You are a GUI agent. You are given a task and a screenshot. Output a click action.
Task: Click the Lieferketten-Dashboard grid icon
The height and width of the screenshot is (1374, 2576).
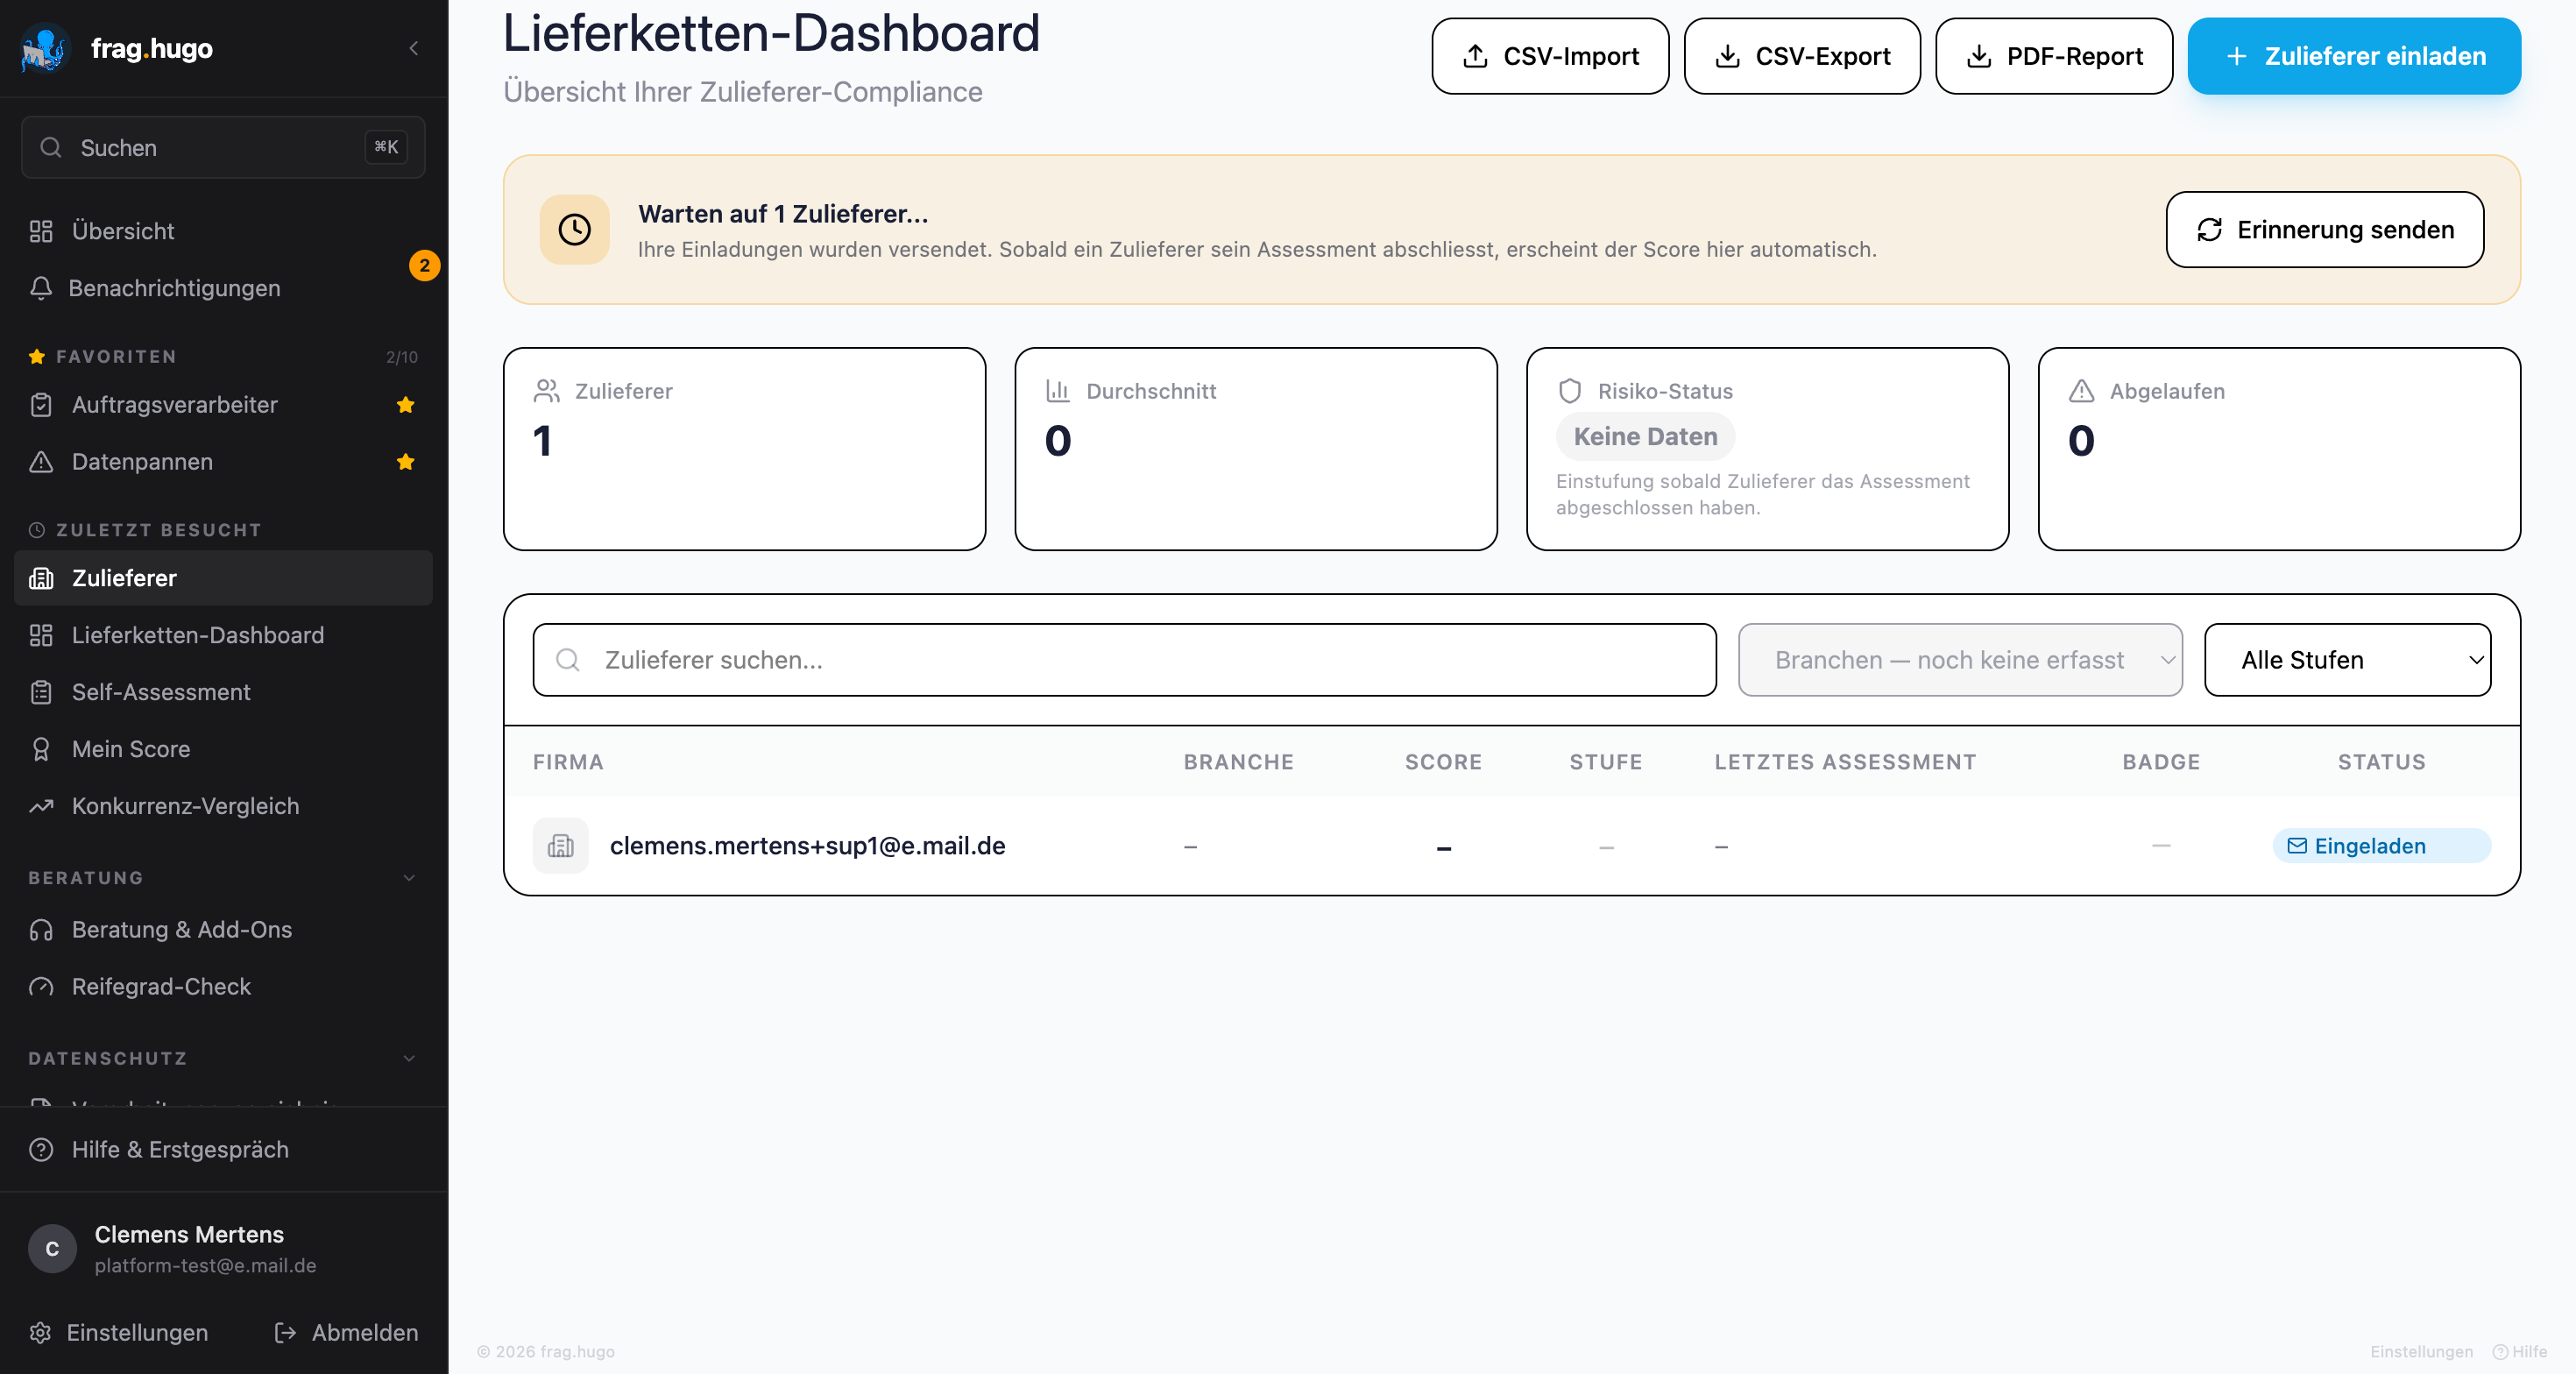pos(41,635)
